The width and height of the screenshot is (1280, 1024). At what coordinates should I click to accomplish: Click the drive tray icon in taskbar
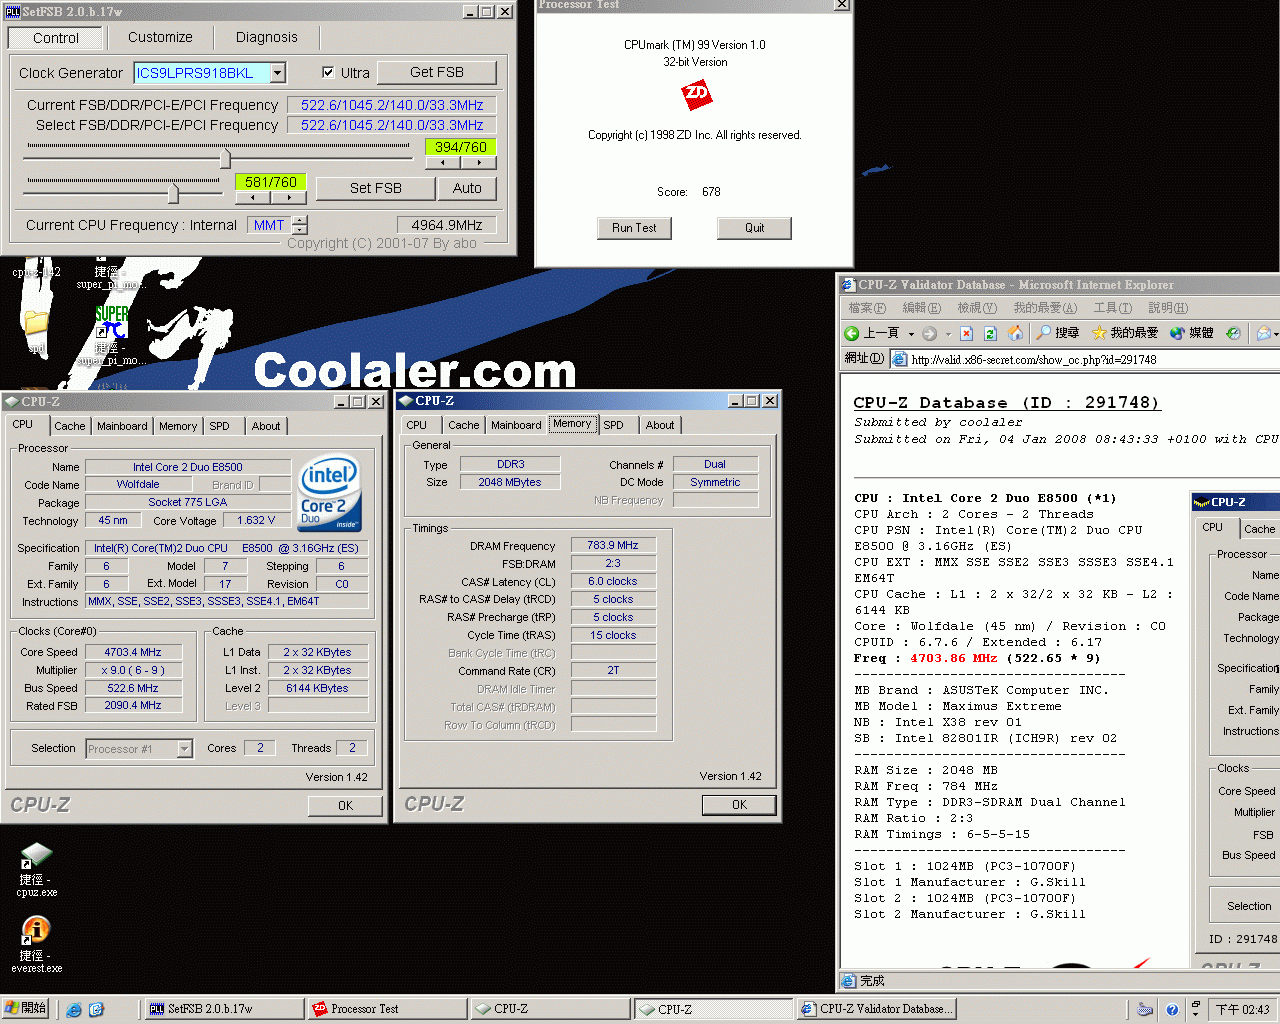coord(1146,1010)
